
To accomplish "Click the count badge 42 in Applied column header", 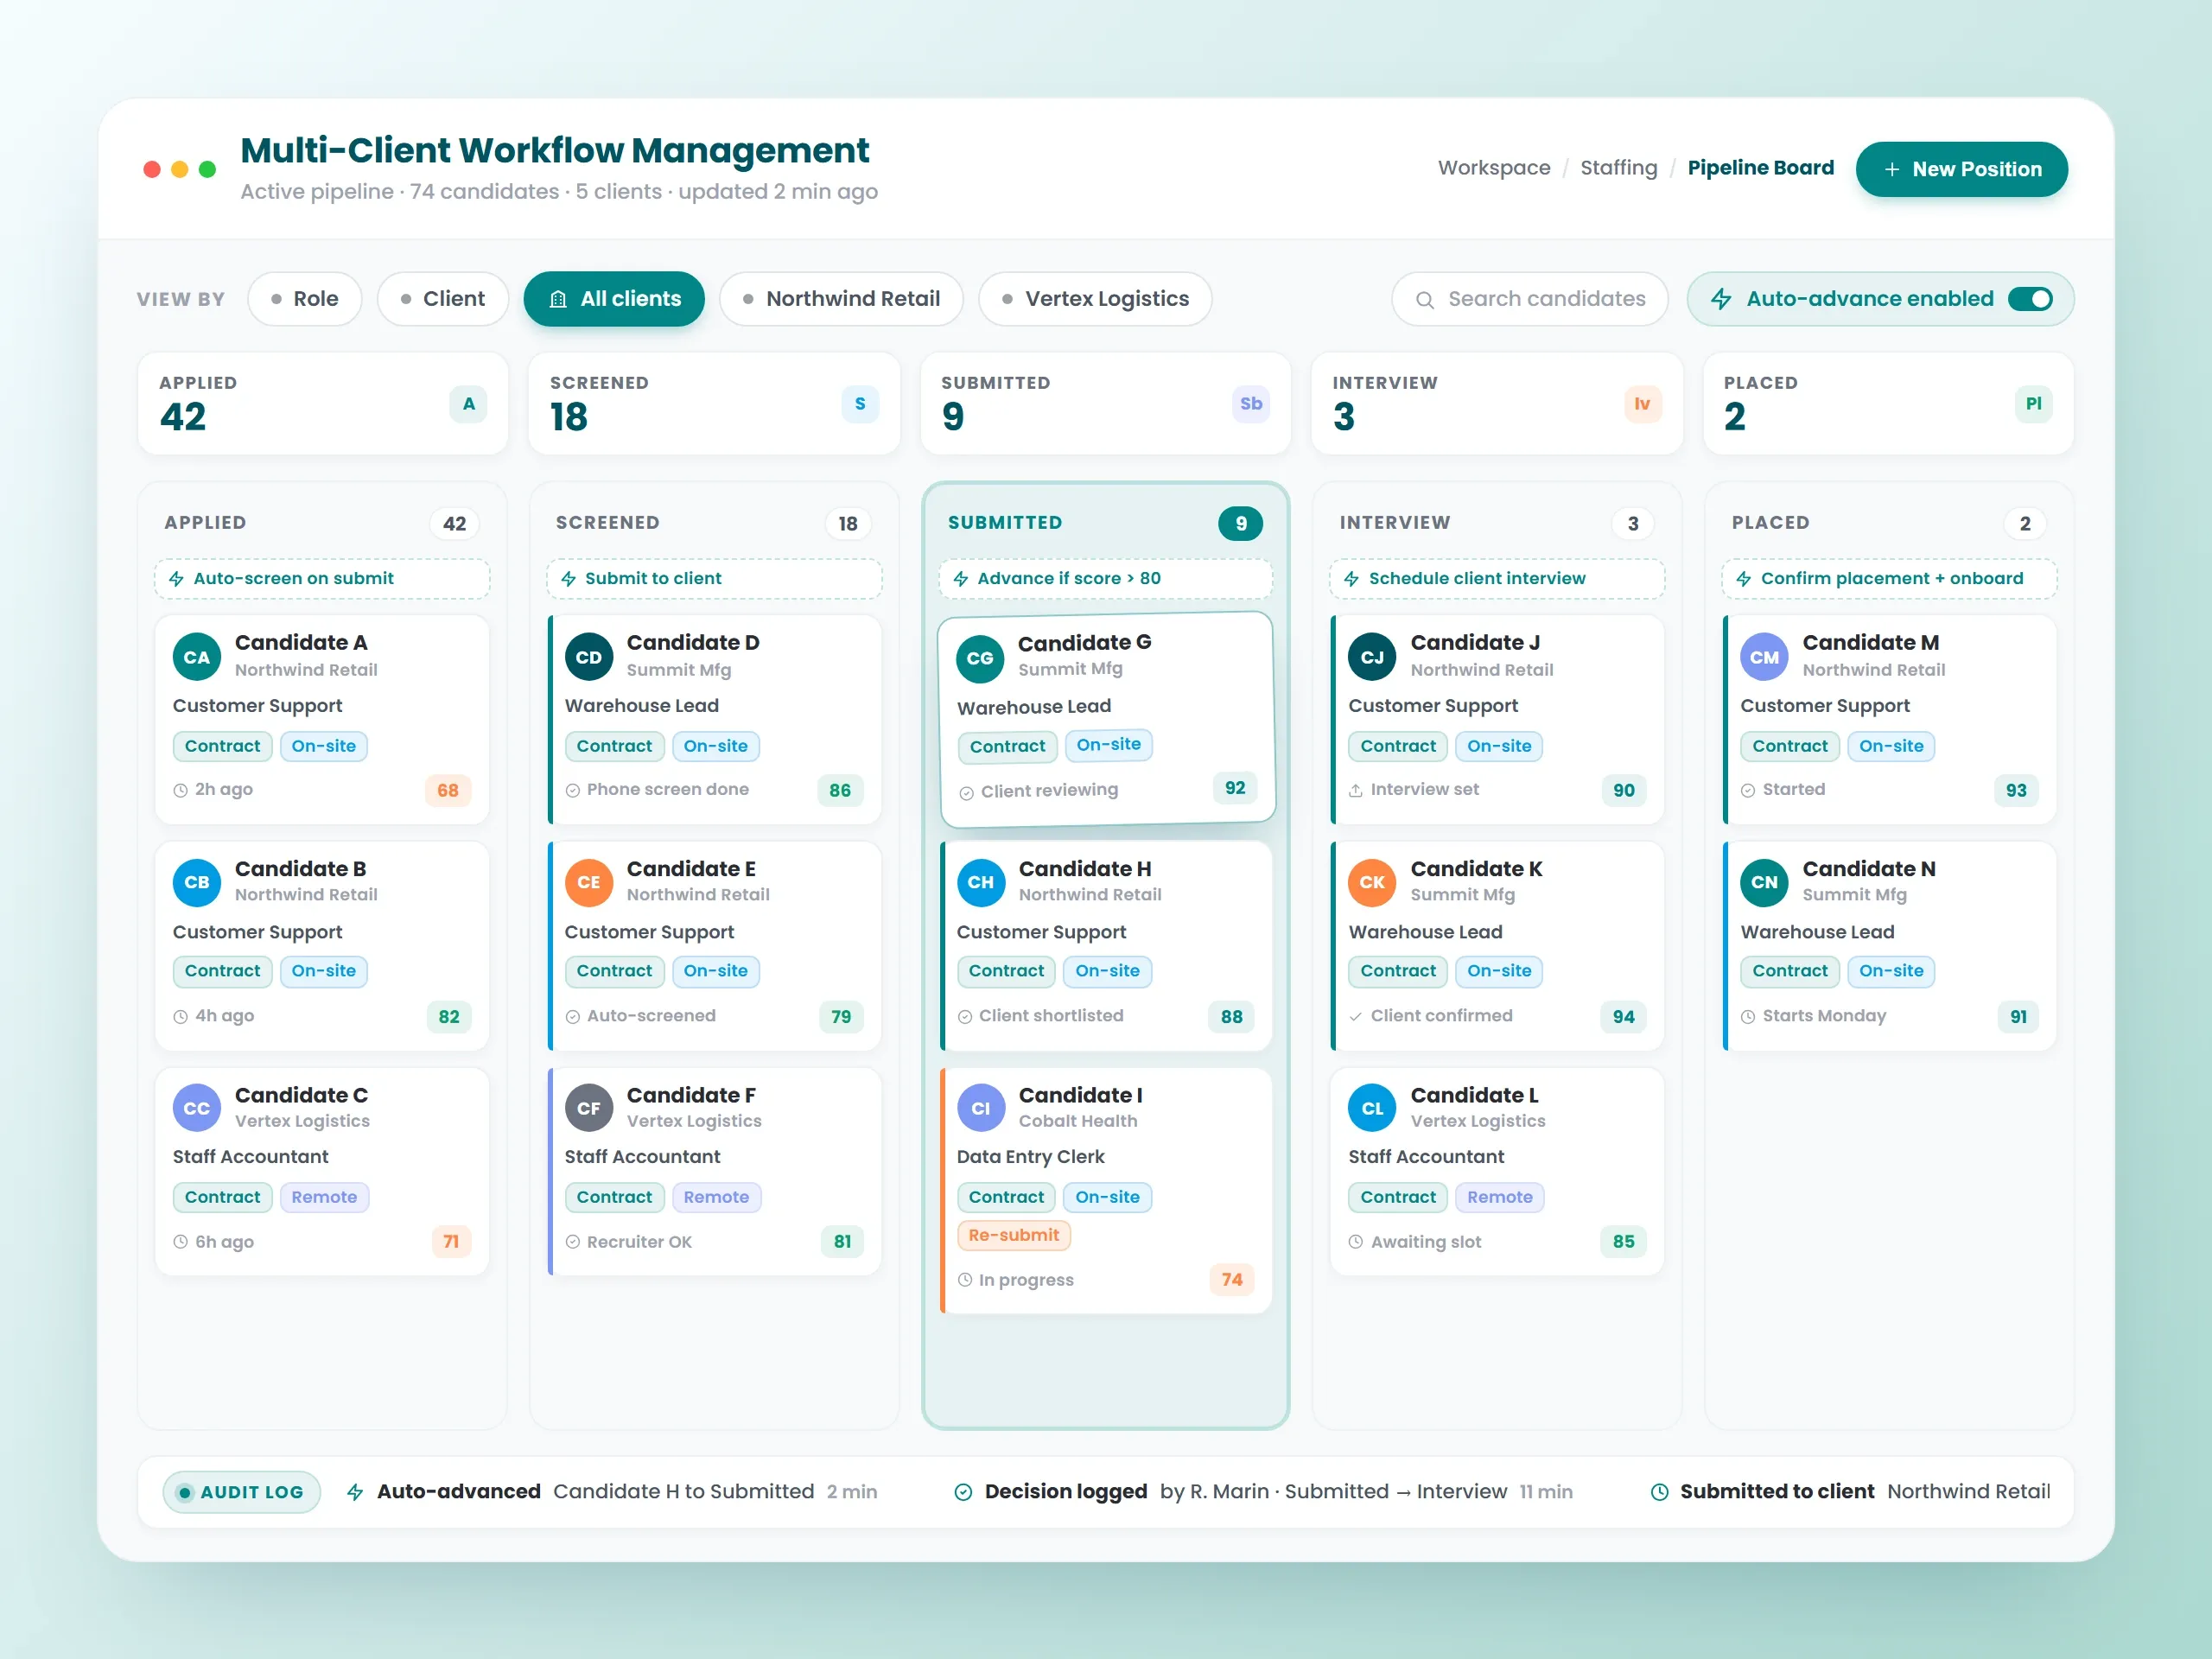I will [x=455, y=523].
